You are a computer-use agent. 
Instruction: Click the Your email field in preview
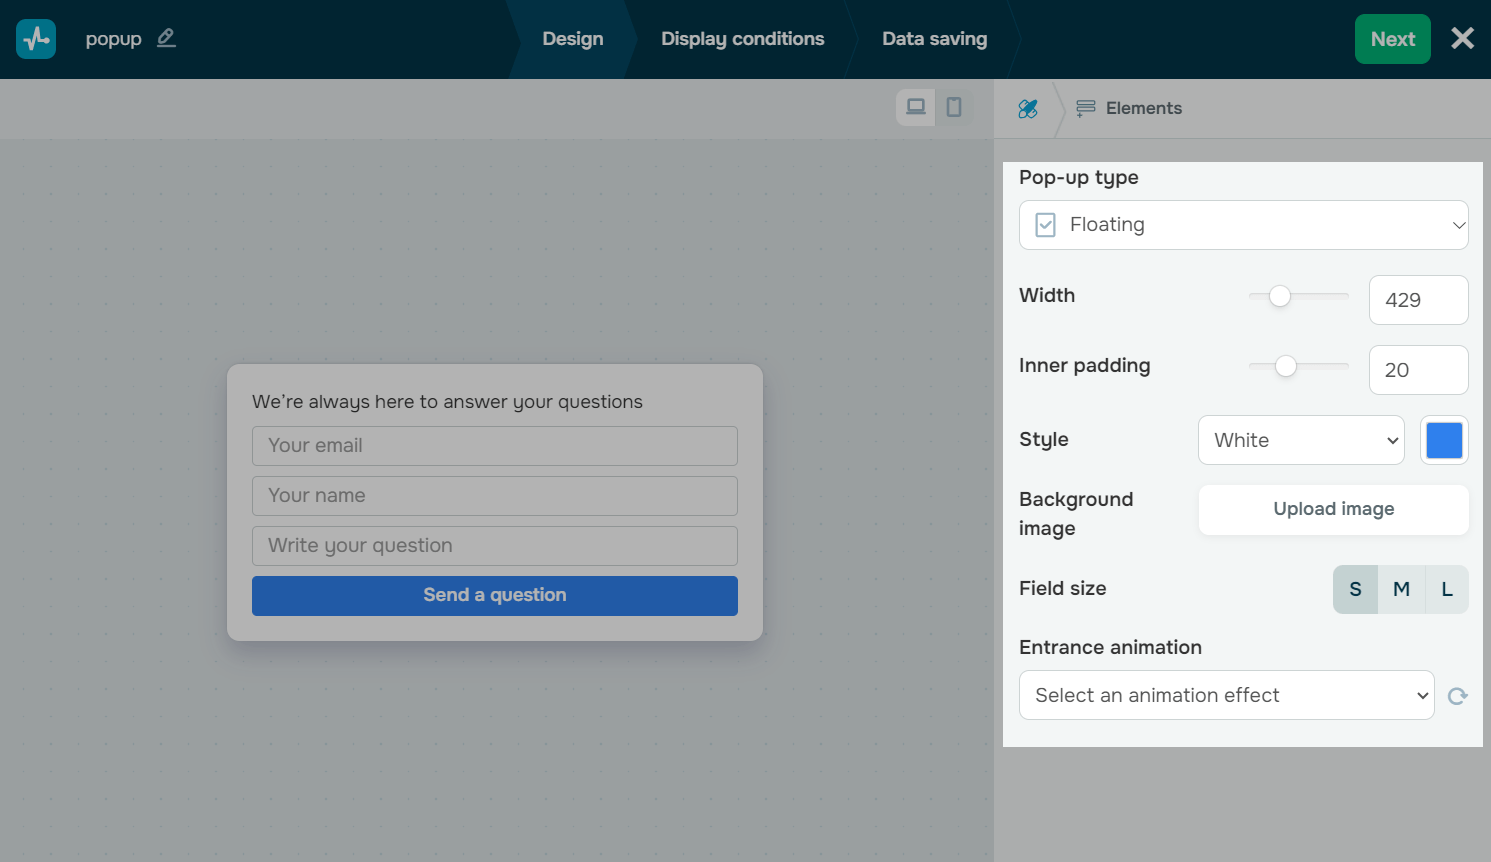click(495, 446)
